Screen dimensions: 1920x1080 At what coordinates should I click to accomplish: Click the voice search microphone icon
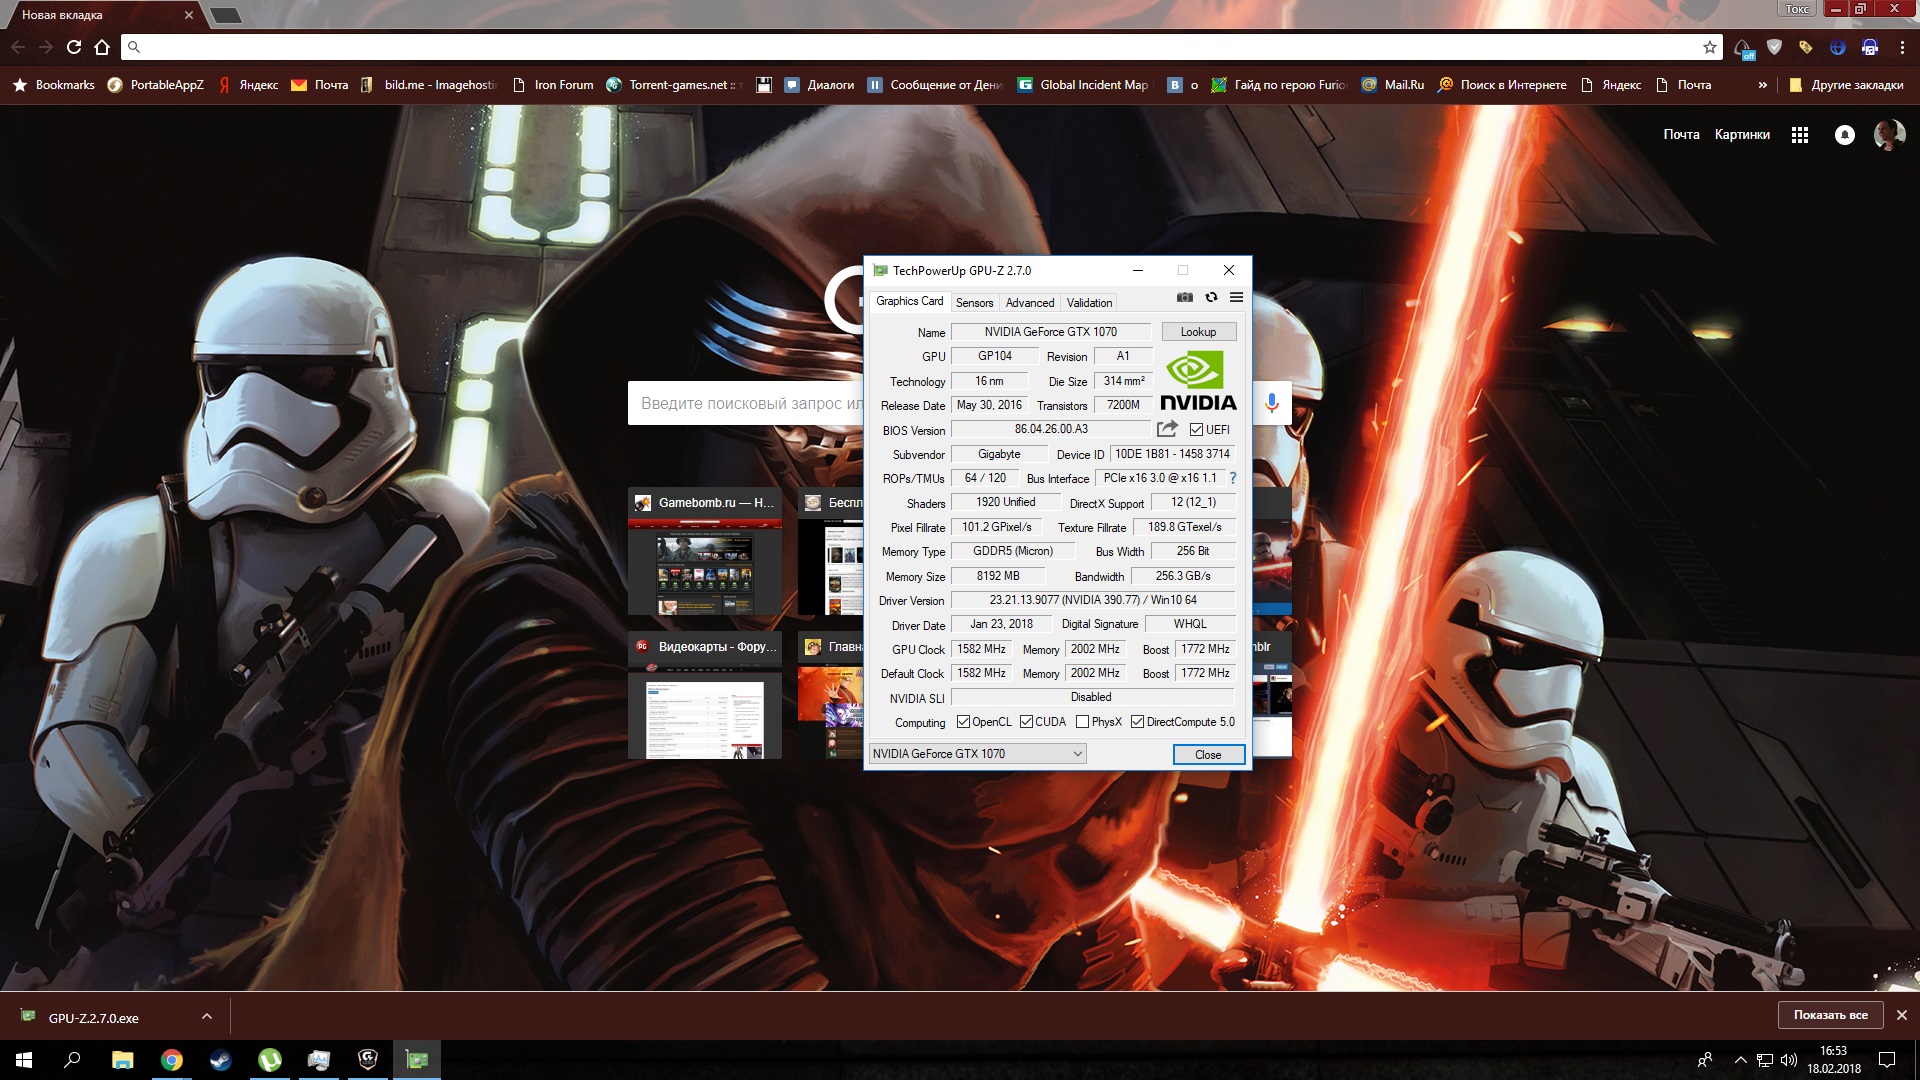(x=1271, y=403)
